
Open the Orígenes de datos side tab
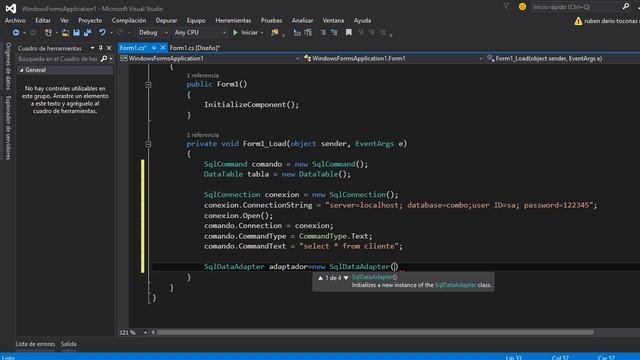[8, 66]
